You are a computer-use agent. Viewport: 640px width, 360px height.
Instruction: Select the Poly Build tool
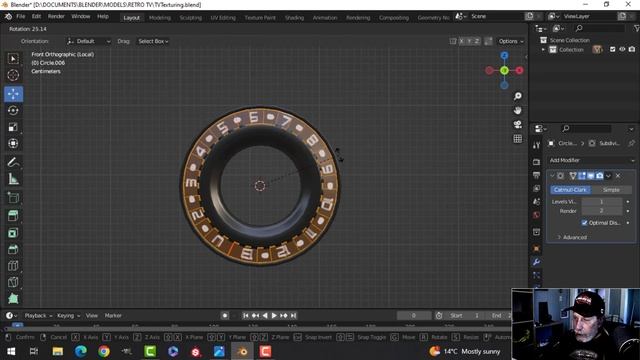[13, 298]
